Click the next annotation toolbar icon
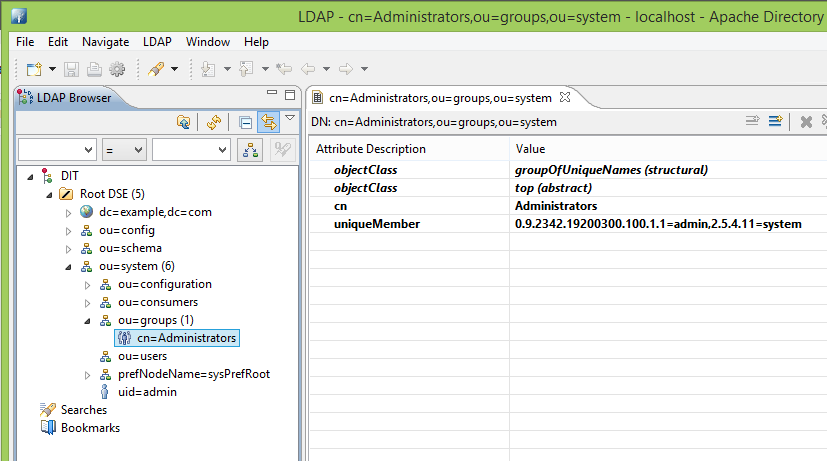 click(x=208, y=69)
